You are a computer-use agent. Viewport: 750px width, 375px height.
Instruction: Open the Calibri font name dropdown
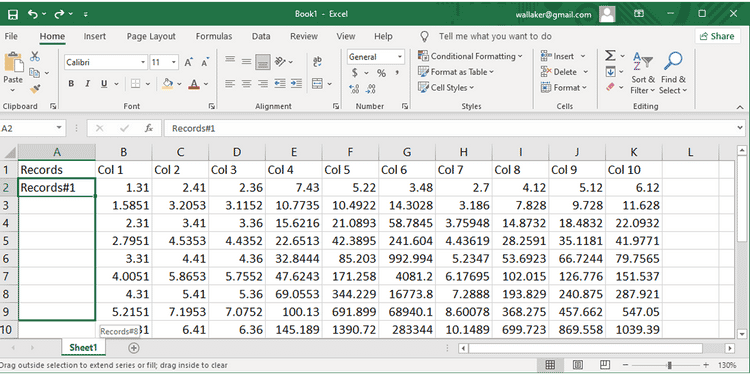pyautogui.click(x=143, y=62)
